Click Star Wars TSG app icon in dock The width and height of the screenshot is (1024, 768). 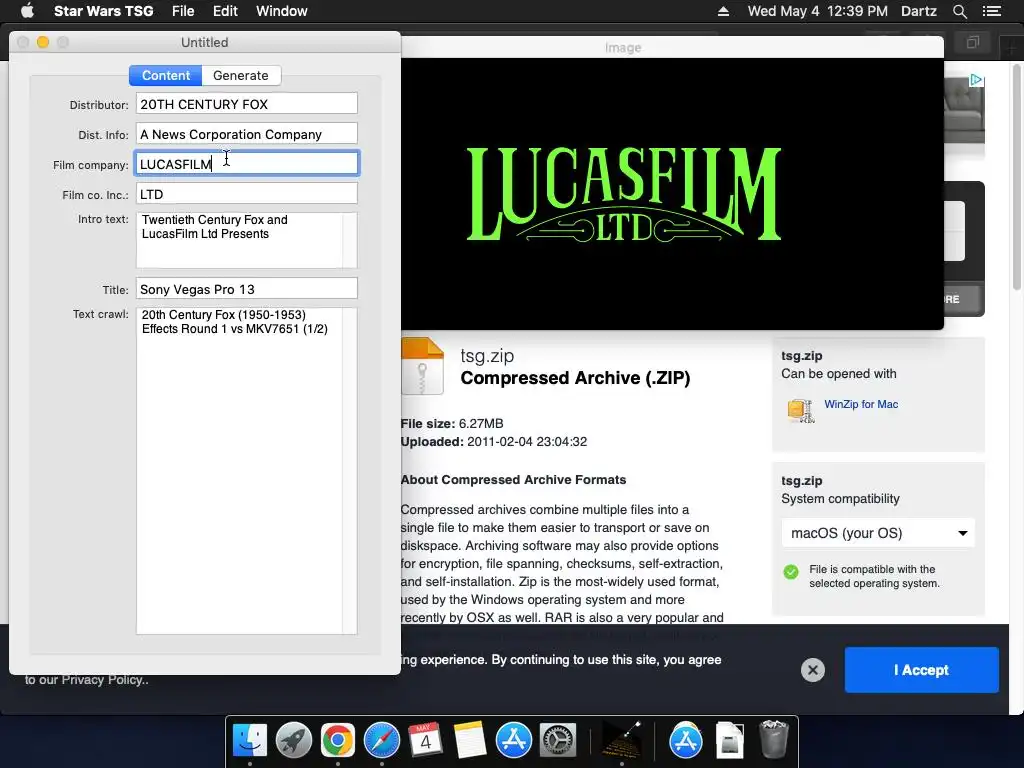[621, 740]
